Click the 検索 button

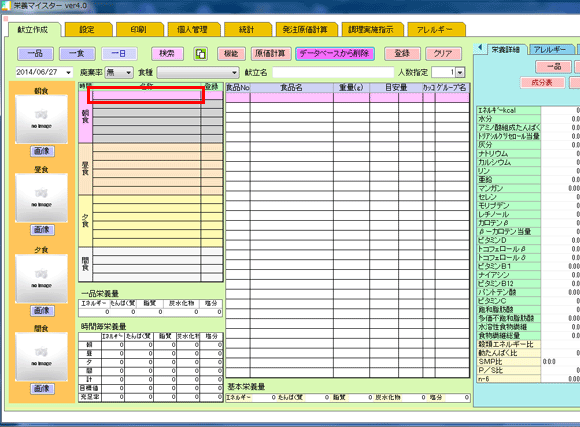[167, 54]
